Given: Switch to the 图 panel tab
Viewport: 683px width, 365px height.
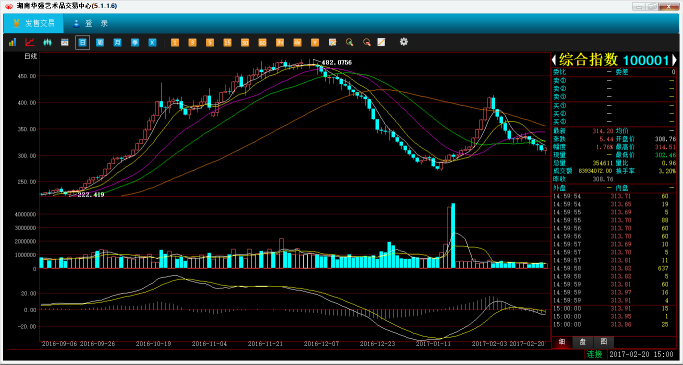Looking at the screenshot, I should coord(604,342).
